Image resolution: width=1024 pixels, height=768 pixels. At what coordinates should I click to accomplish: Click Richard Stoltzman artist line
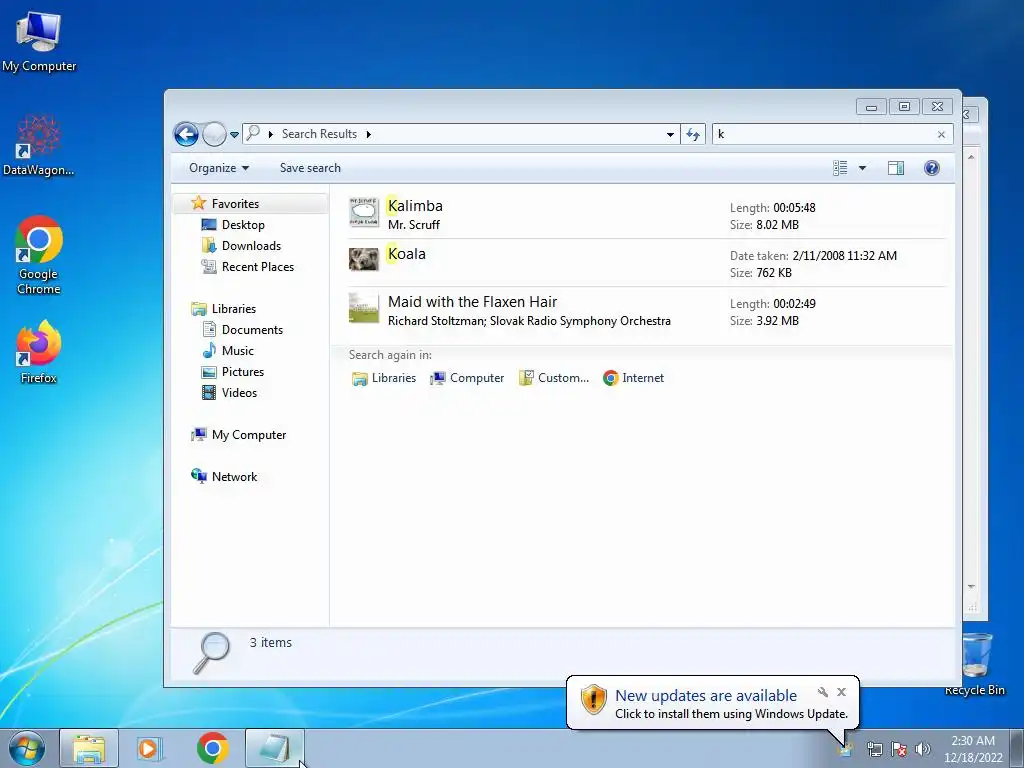click(x=529, y=321)
